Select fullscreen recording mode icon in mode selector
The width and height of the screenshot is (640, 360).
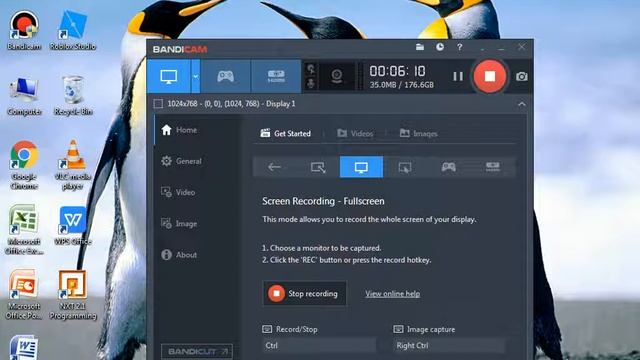[361, 167]
